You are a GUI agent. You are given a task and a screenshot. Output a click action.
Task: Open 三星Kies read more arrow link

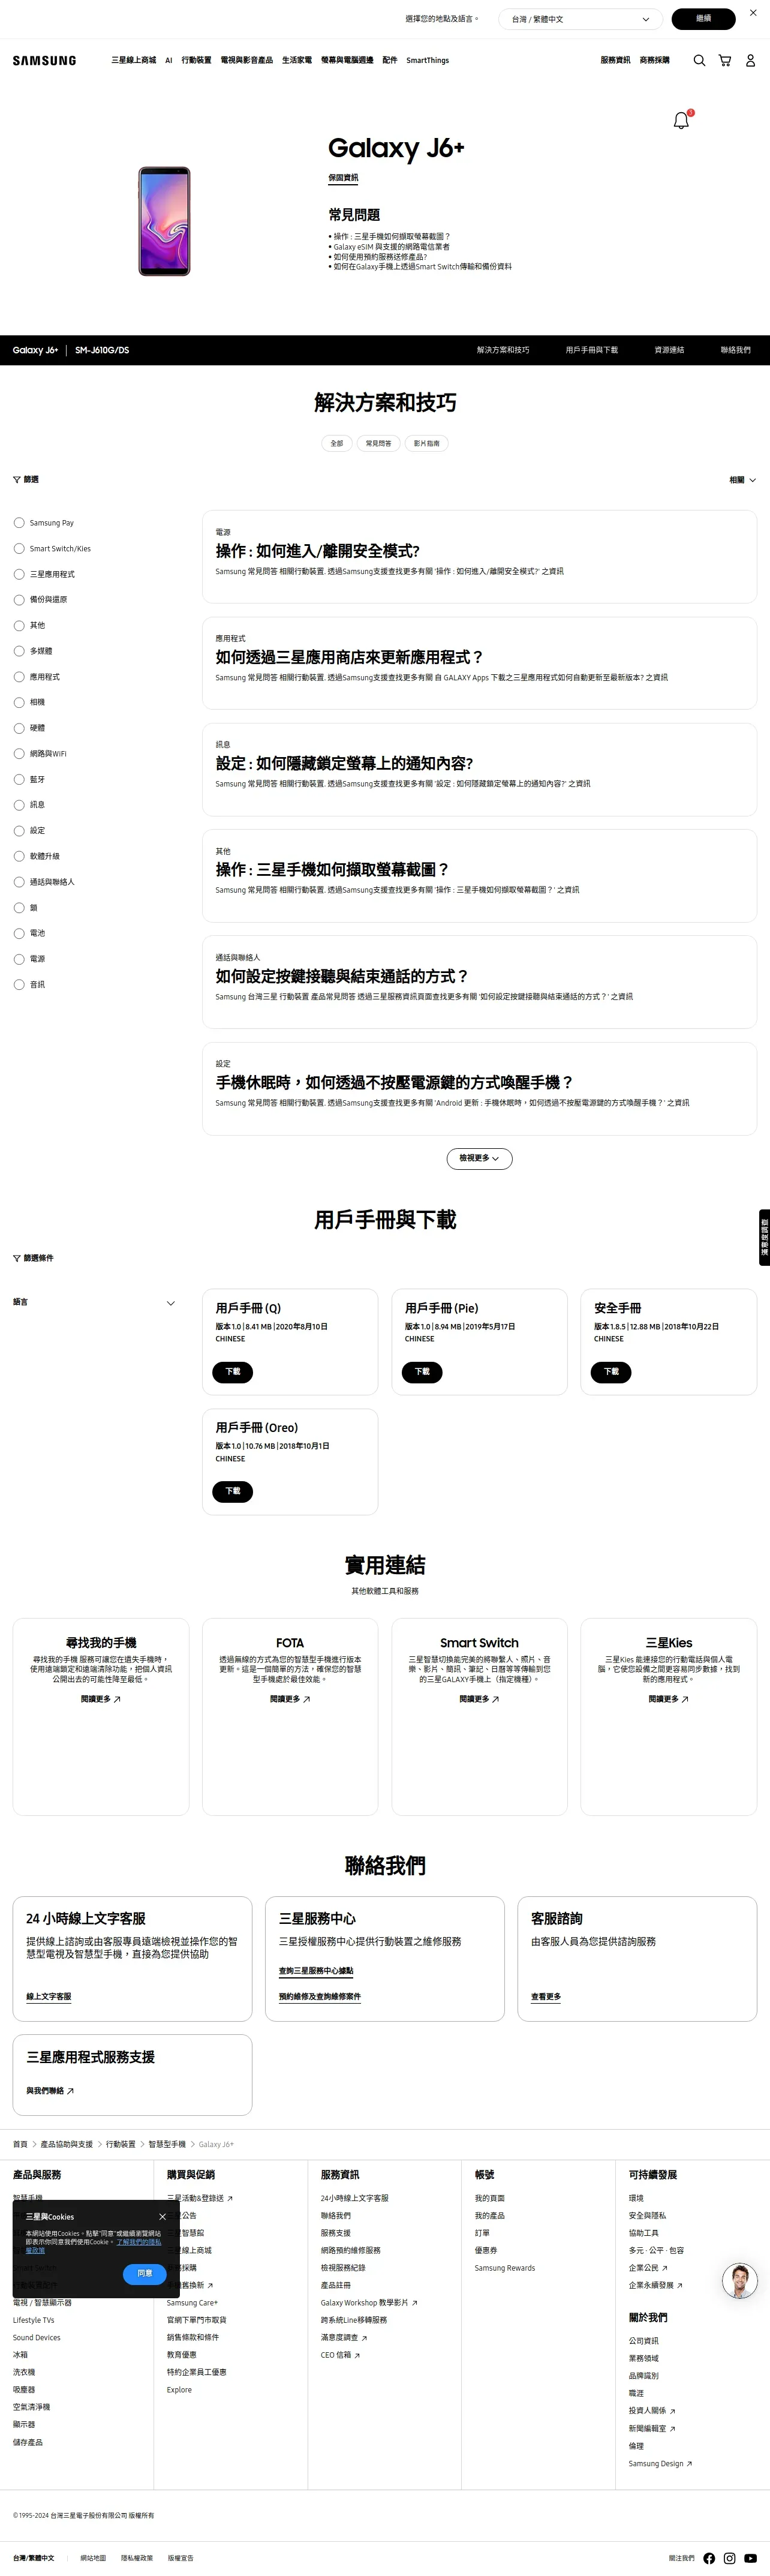pyautogui.click(x=668, y=1699)
